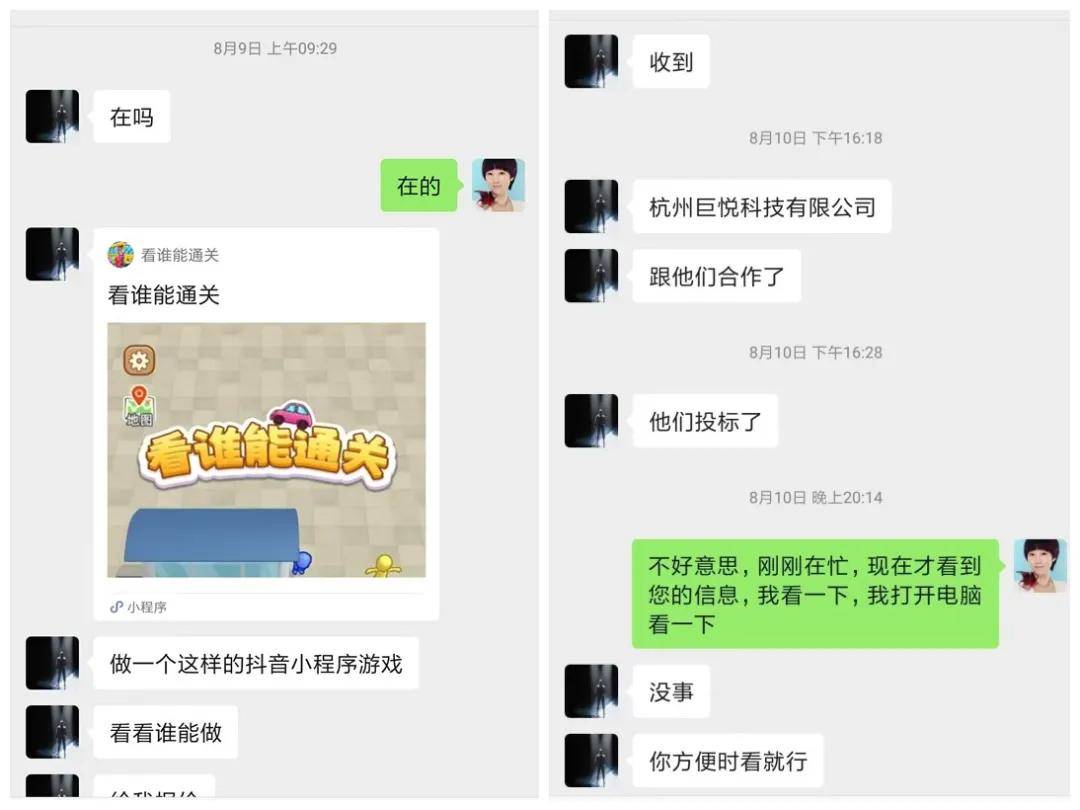
Task: Tap the woman avatar beside long green reply
Action: 1041,565
